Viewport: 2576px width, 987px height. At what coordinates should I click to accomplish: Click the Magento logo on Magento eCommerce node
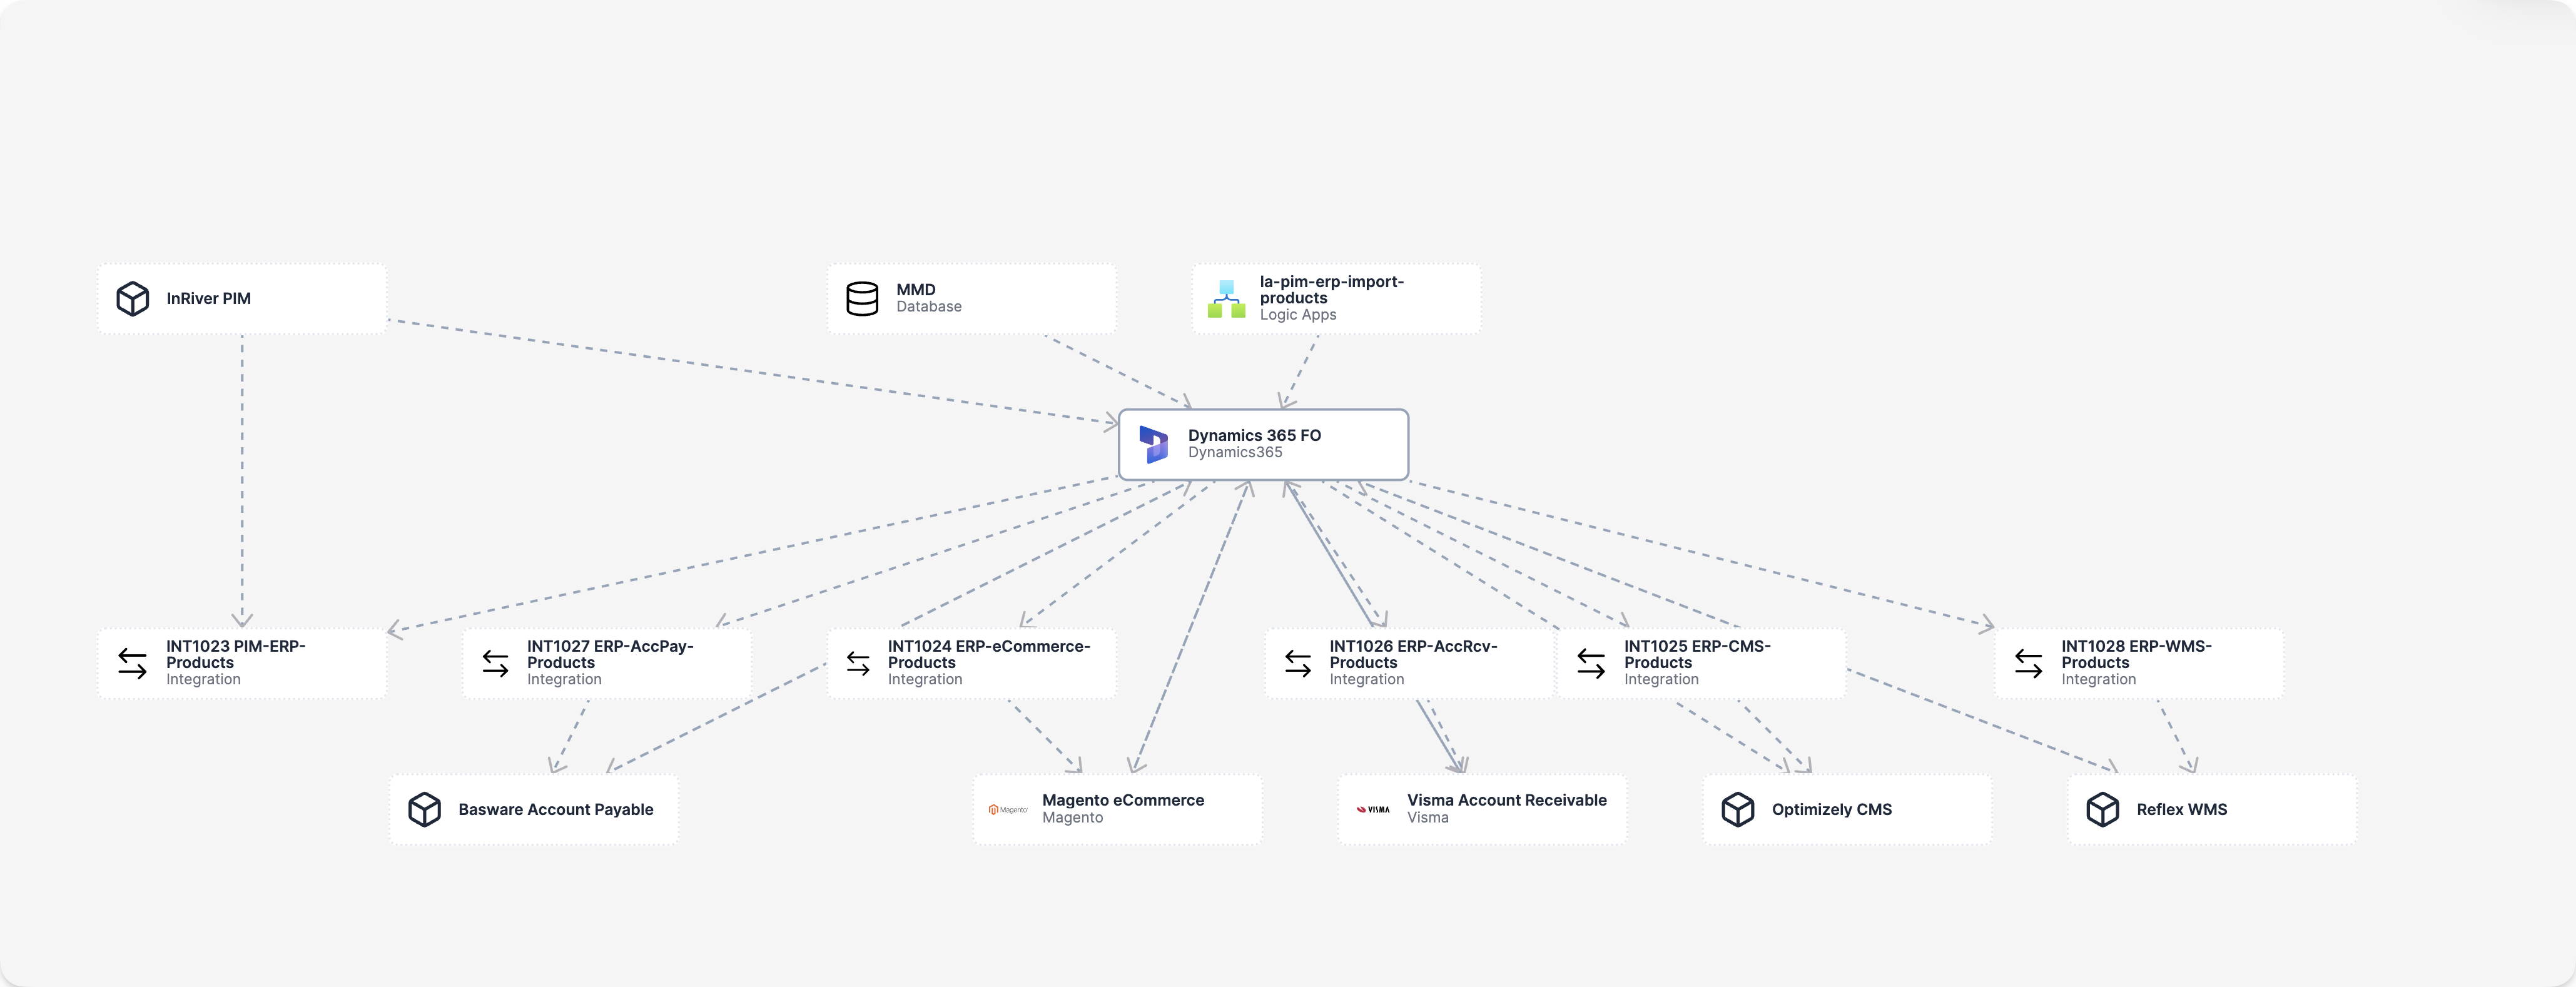coord(1007,809)
